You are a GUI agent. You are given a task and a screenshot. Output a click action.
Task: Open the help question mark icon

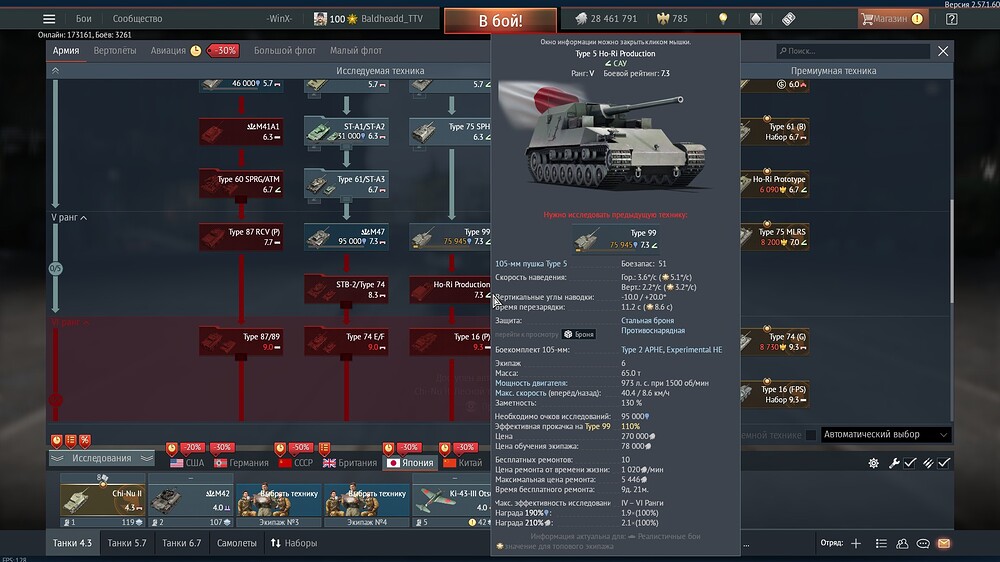pos(952,18)
